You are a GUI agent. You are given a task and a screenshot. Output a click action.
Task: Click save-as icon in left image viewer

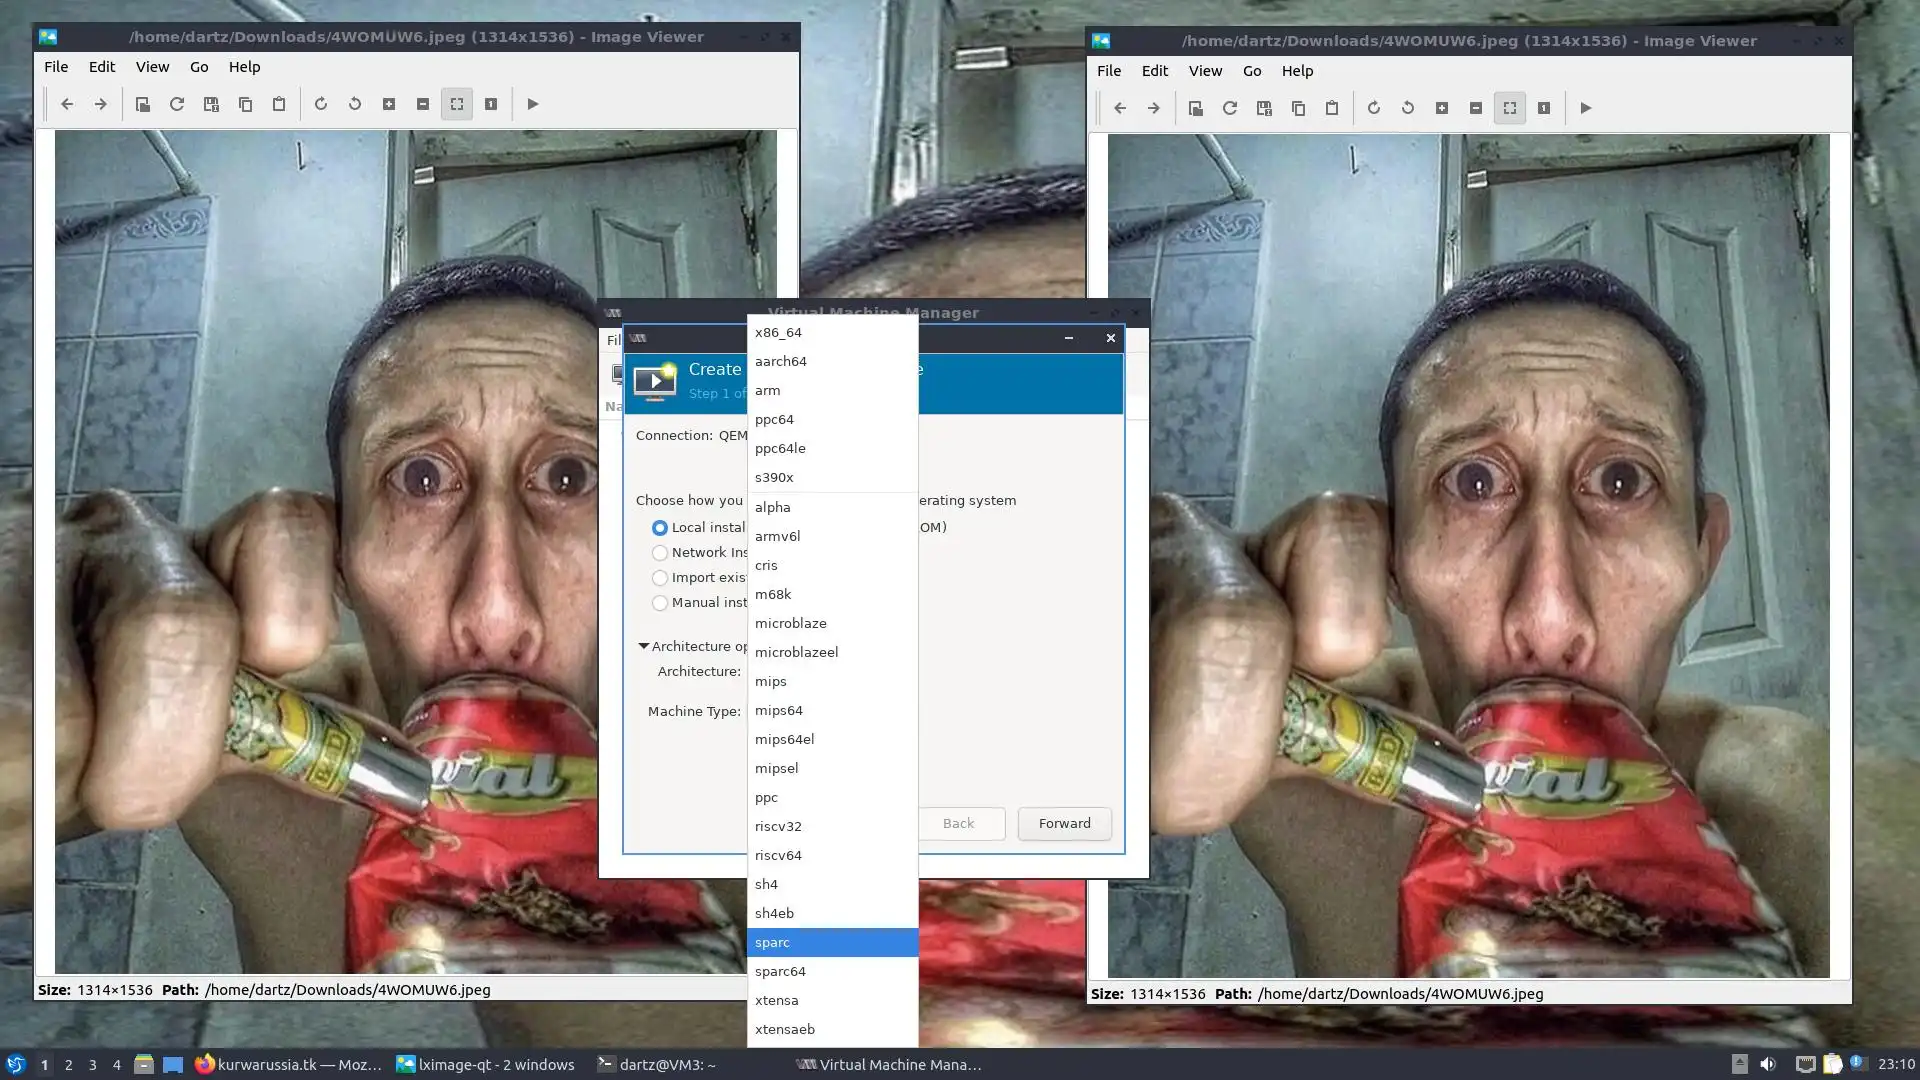(211, 104)
